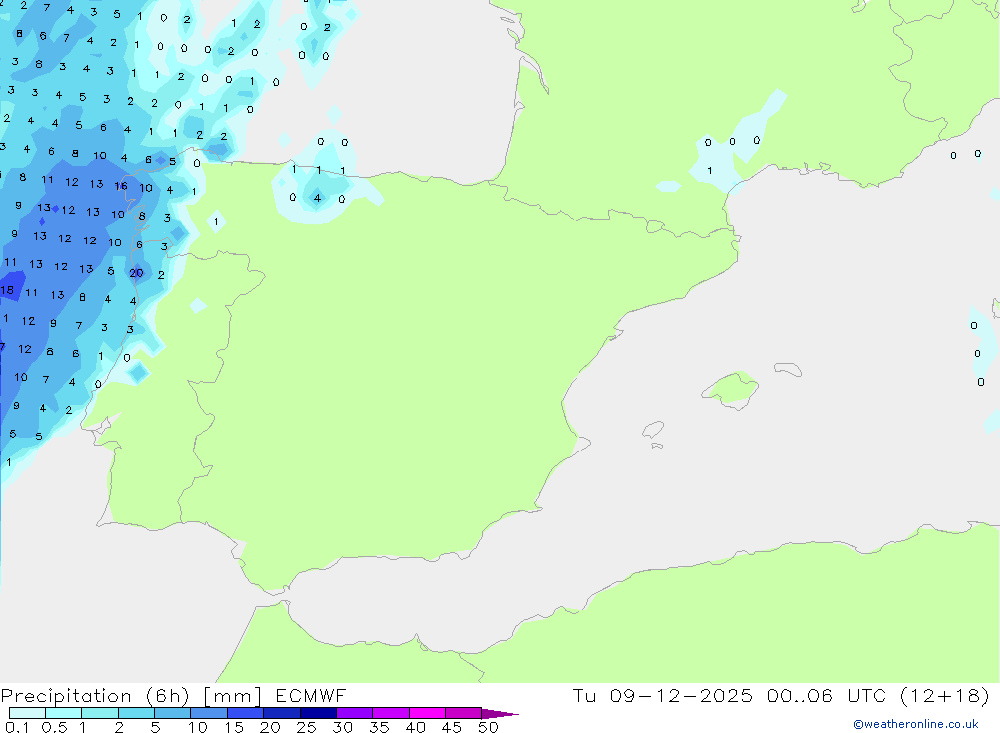
Task: Click the "25" legend scale label
Action: (307, 727)
